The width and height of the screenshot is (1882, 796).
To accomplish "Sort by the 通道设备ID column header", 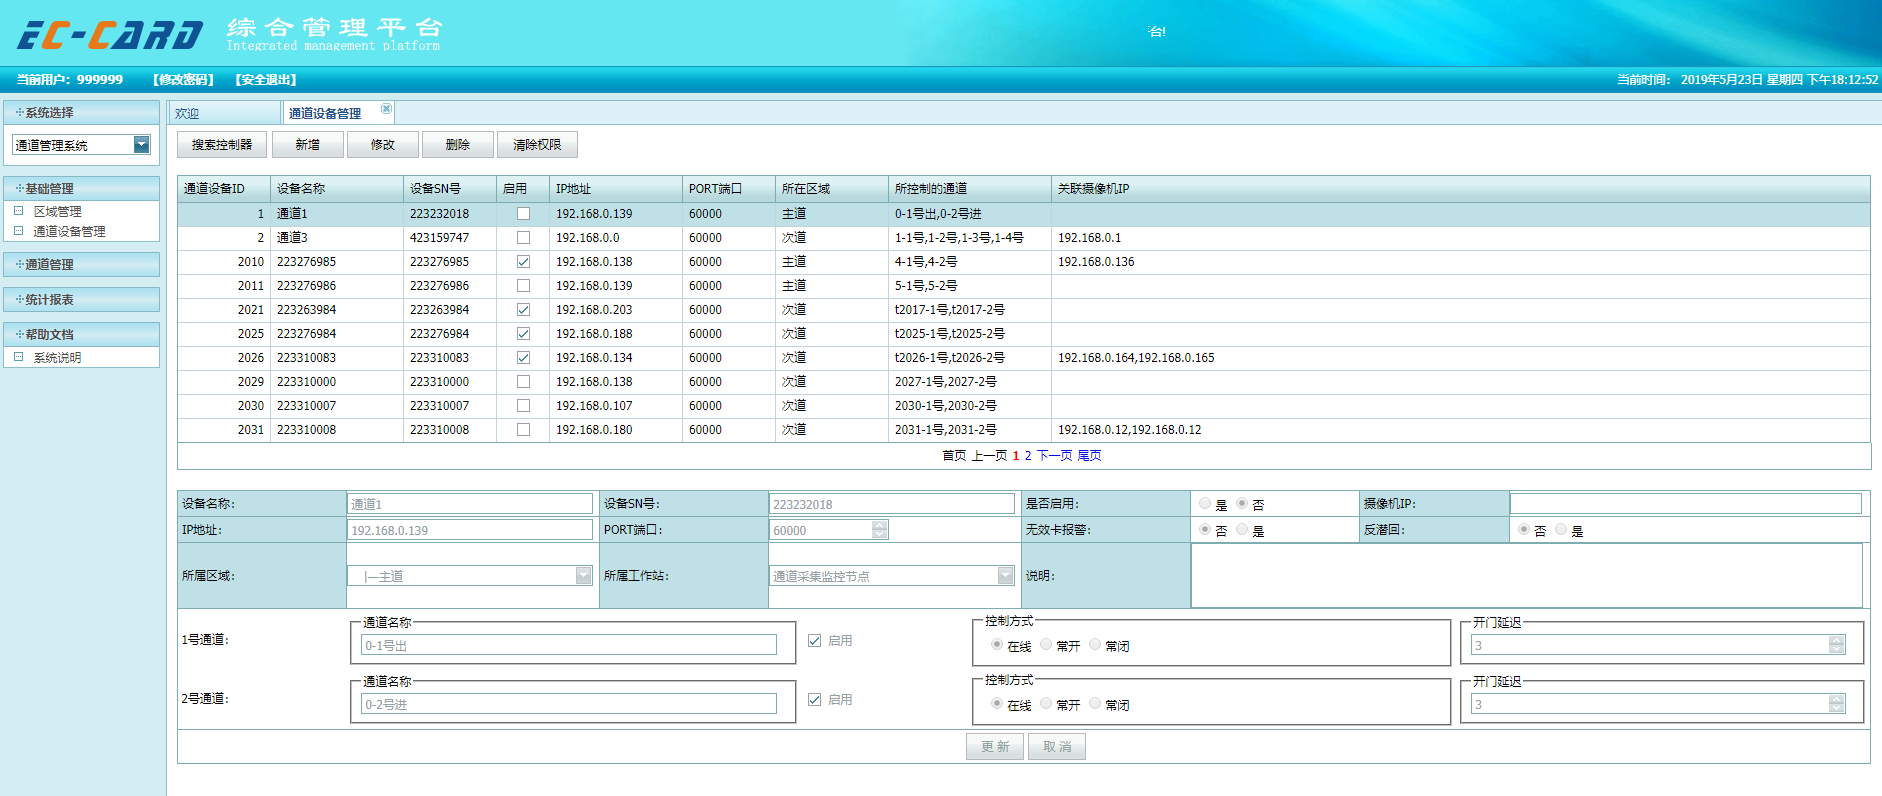I will [224, 188].
